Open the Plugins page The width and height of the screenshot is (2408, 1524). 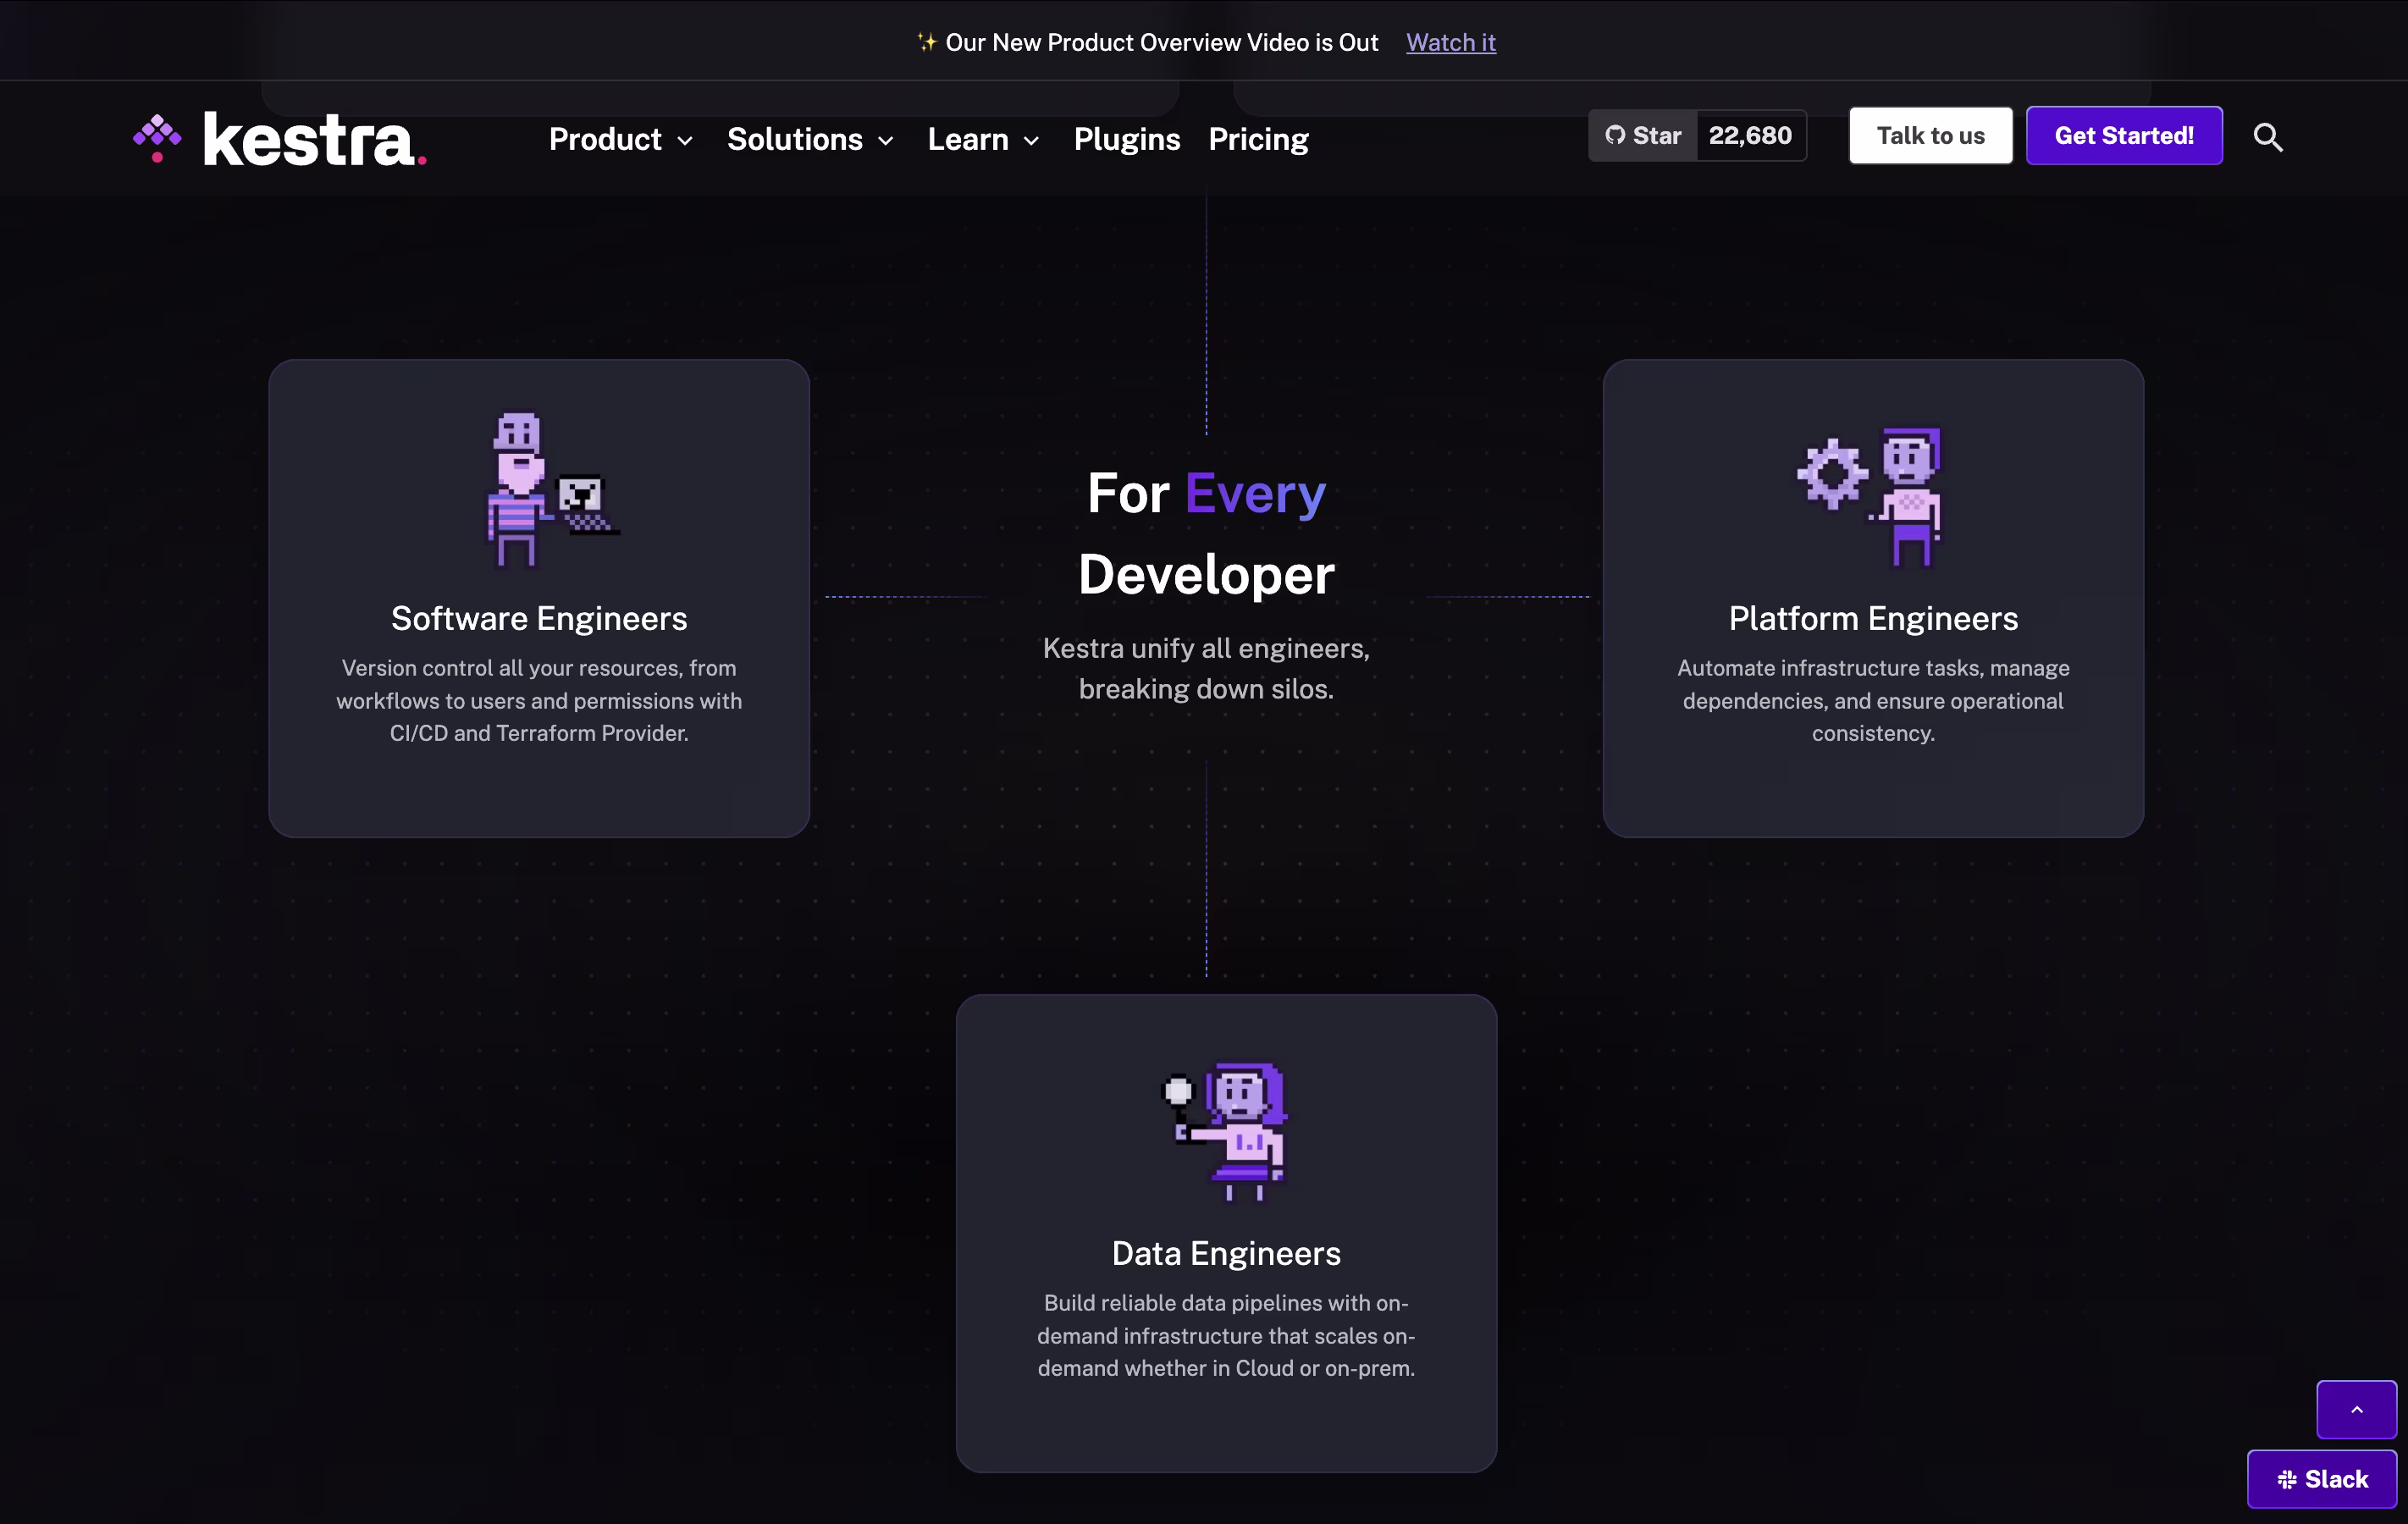tap(1127, 139)
